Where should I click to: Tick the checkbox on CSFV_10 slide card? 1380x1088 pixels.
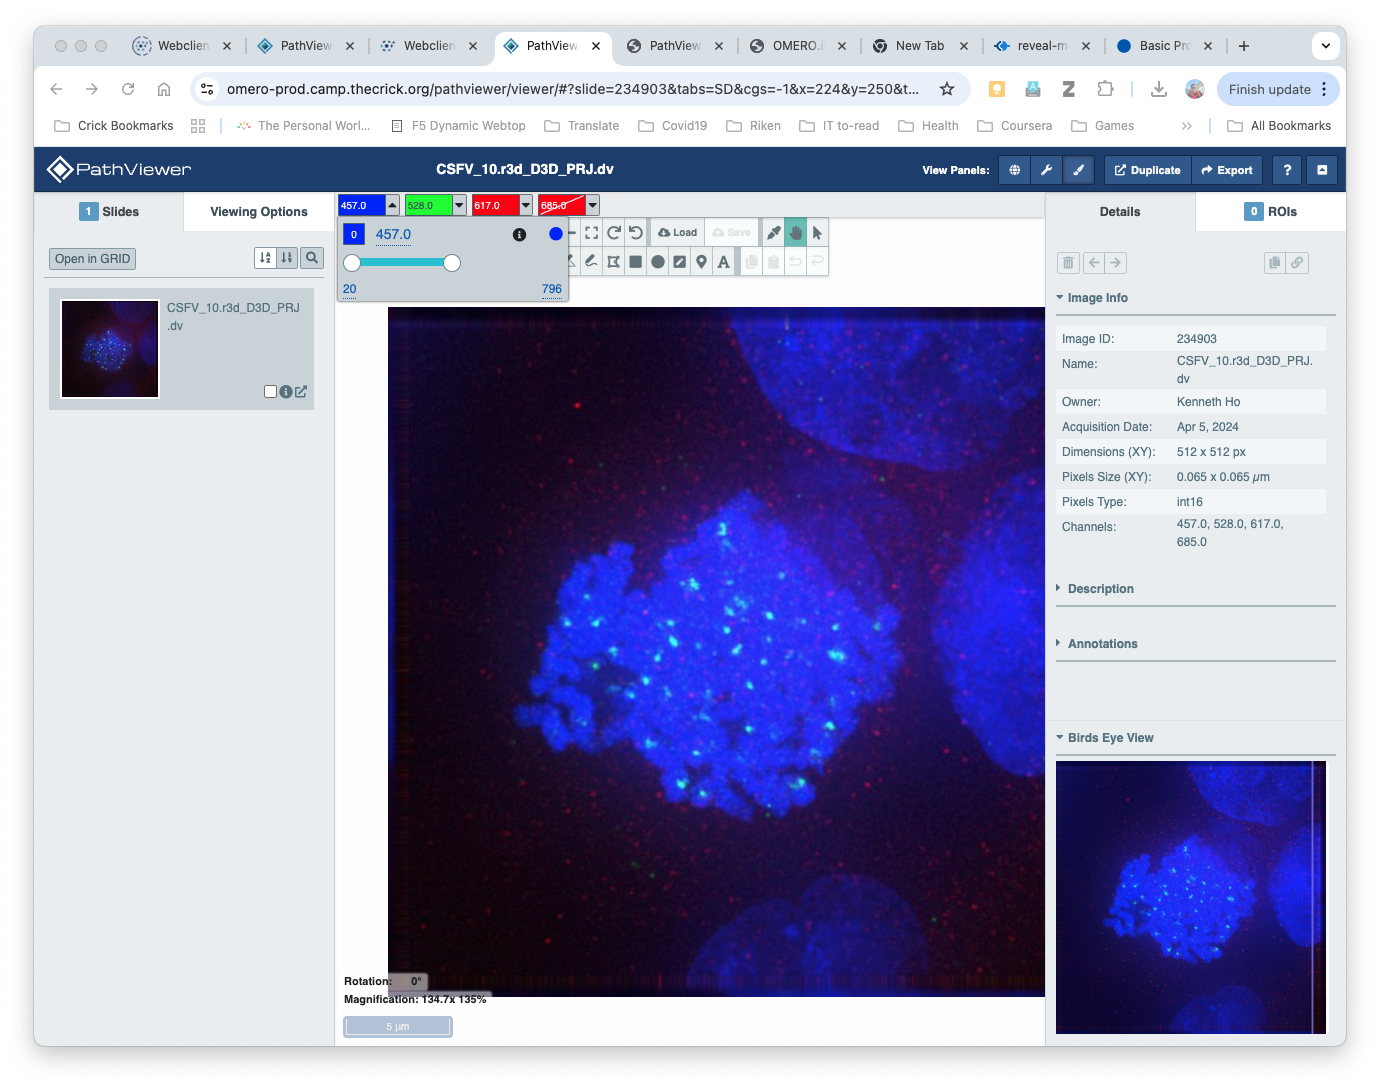[x=270, y=392]
